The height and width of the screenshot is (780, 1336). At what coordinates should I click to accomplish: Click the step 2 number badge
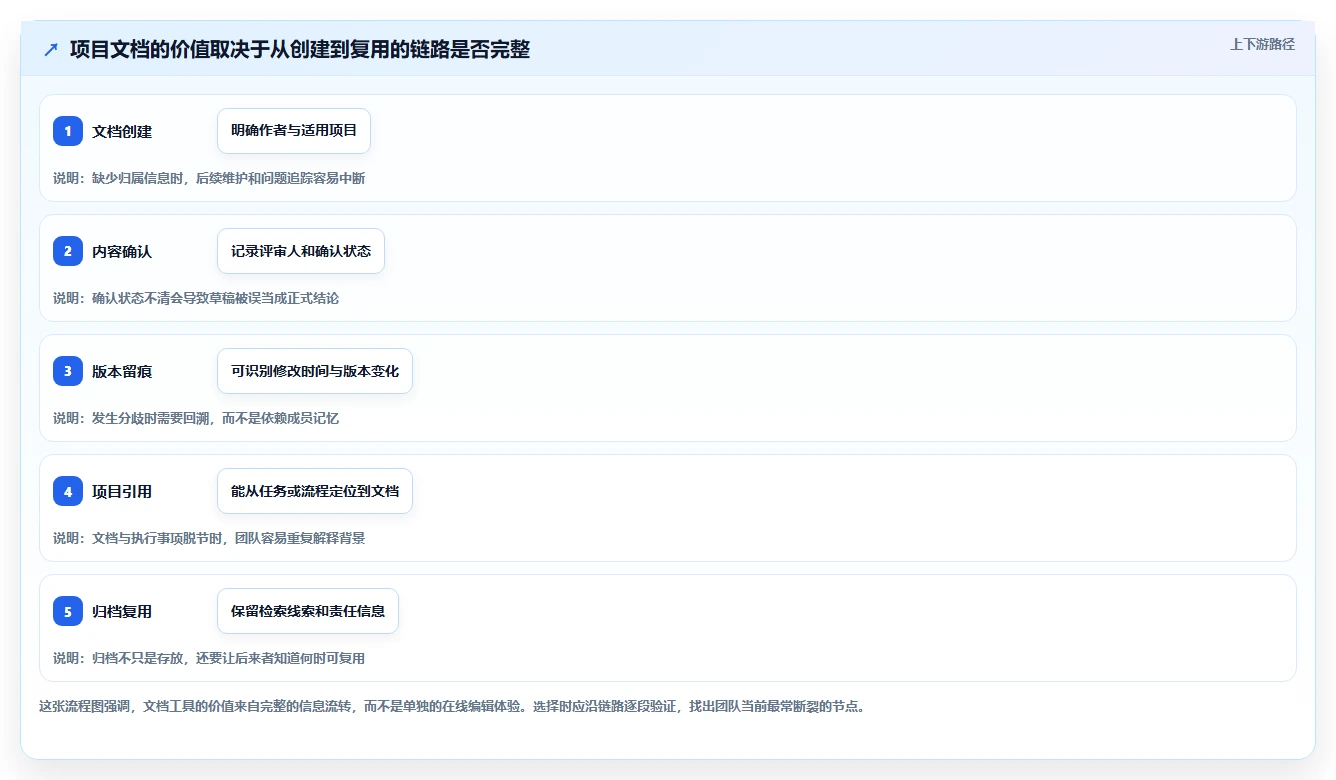pyautogui.click(x=68, y=251)
